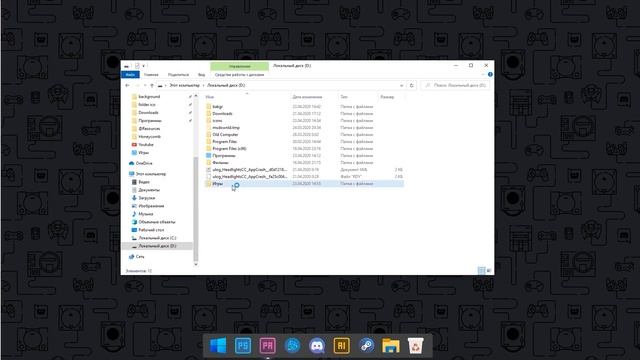640x360 pixels.
Task: Click the navigation pane vertical scrollbar
Action: (196, 208)
